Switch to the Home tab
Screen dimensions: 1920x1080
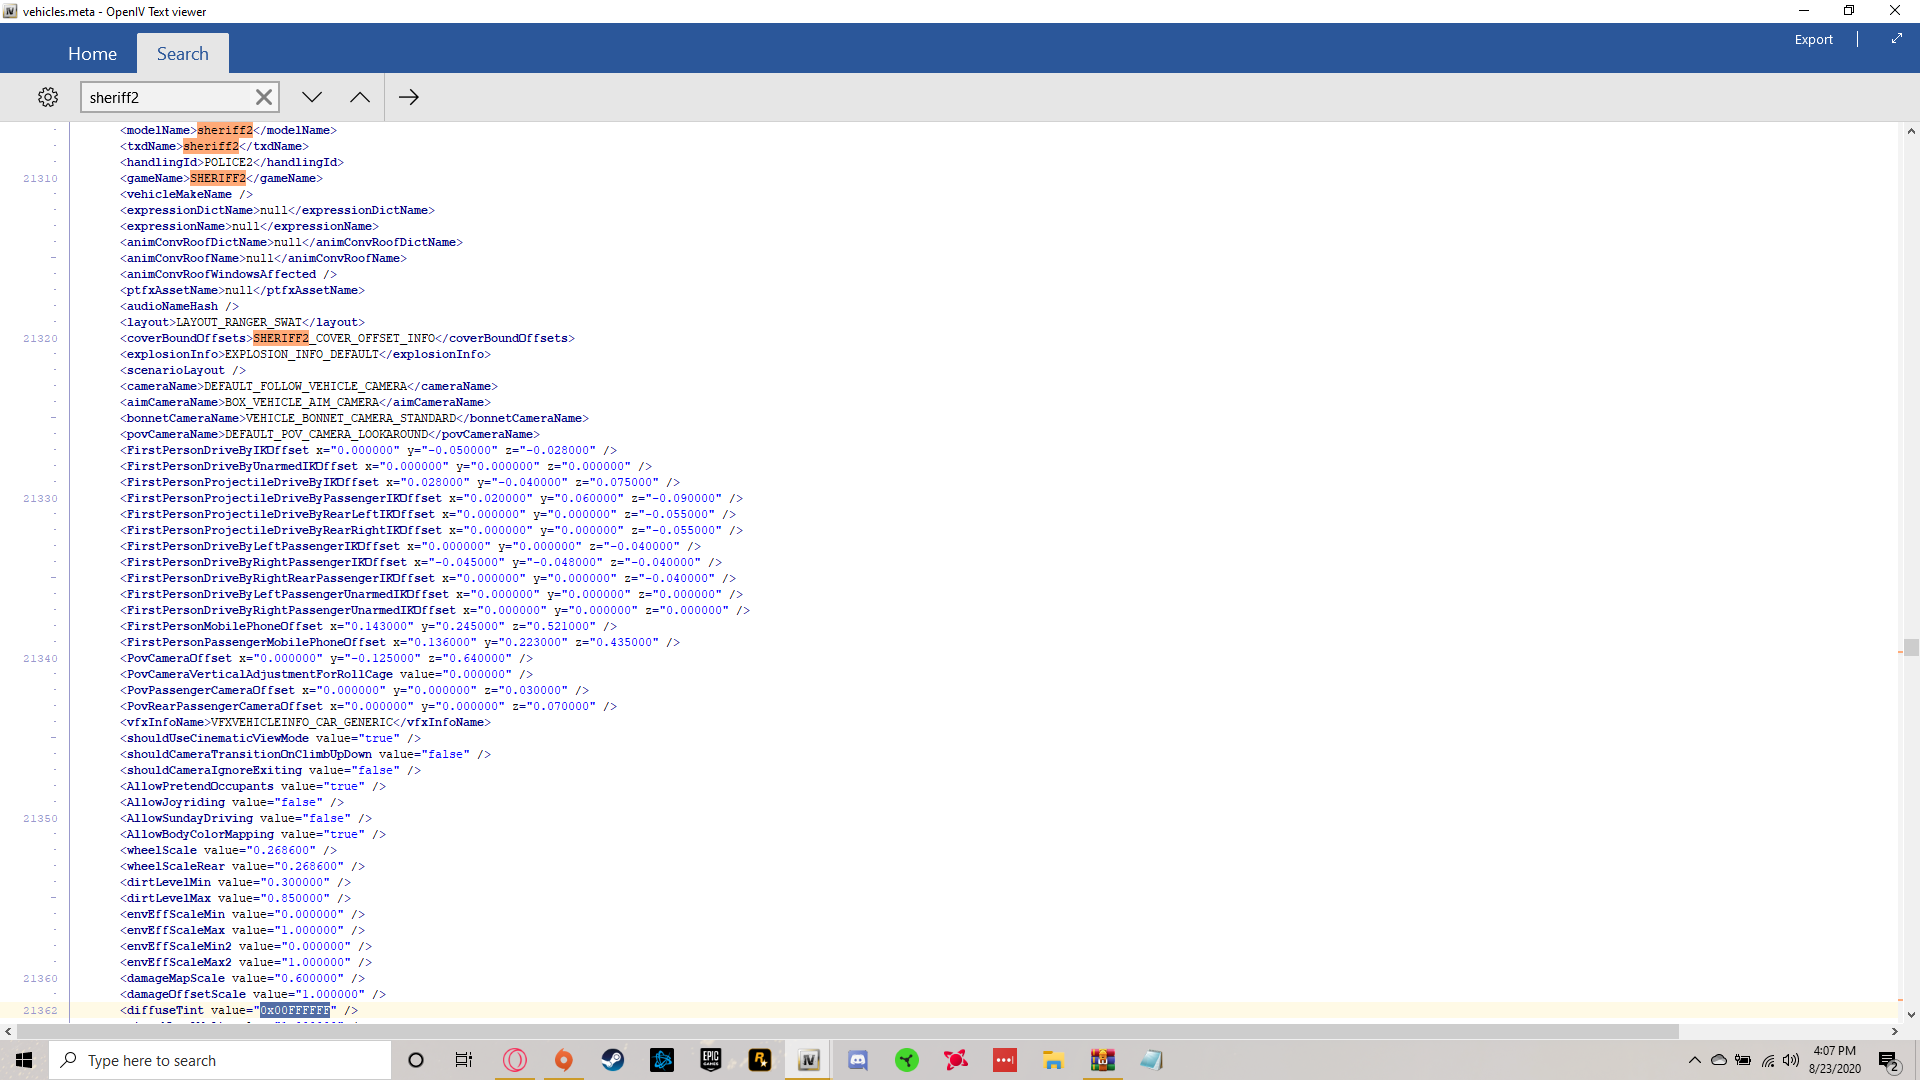click(x=92, y=54)
